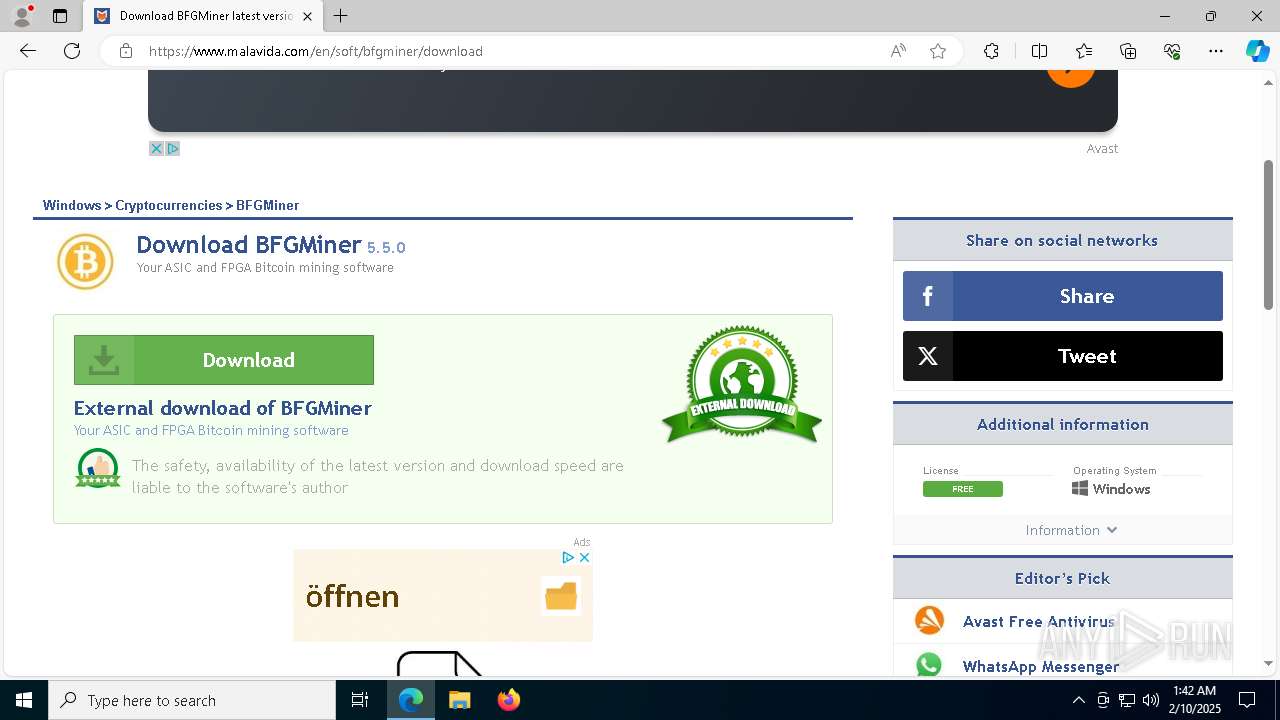This screenshot has width=1280, height=720.
Task: Open Collections icon in toolbar
Action: point(1128,51)
